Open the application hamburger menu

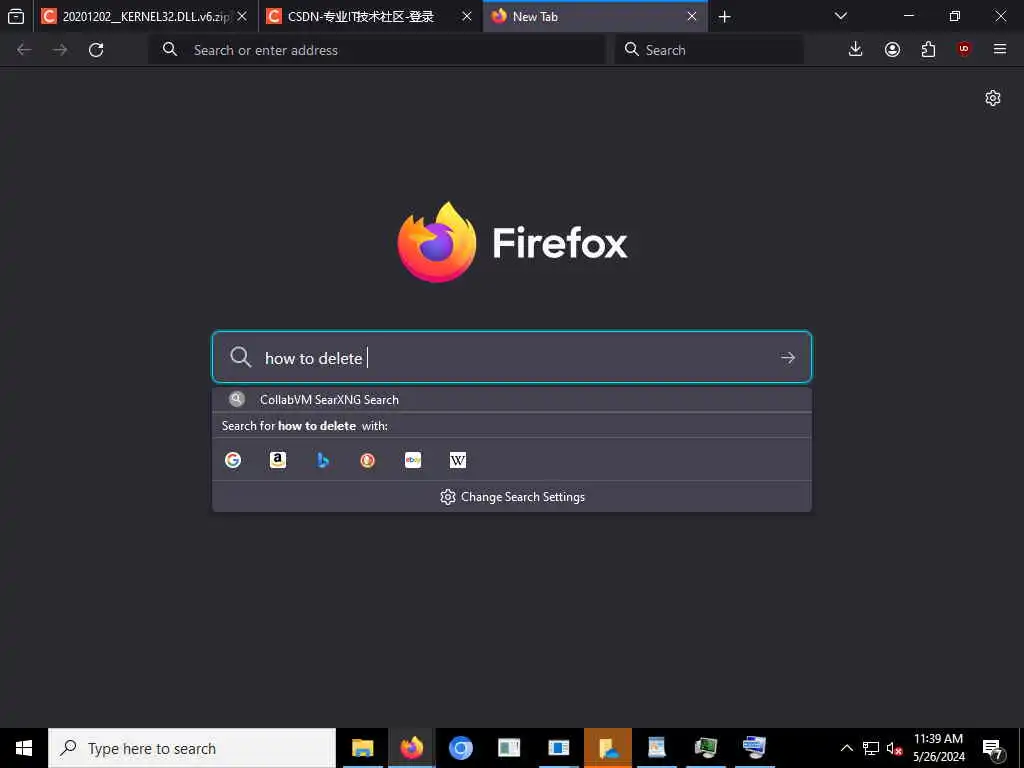pos(1000,49)
